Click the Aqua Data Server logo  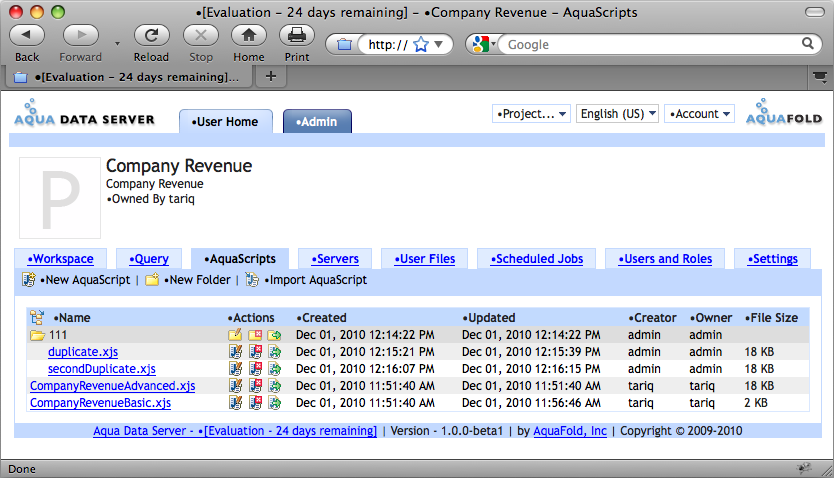84,113
